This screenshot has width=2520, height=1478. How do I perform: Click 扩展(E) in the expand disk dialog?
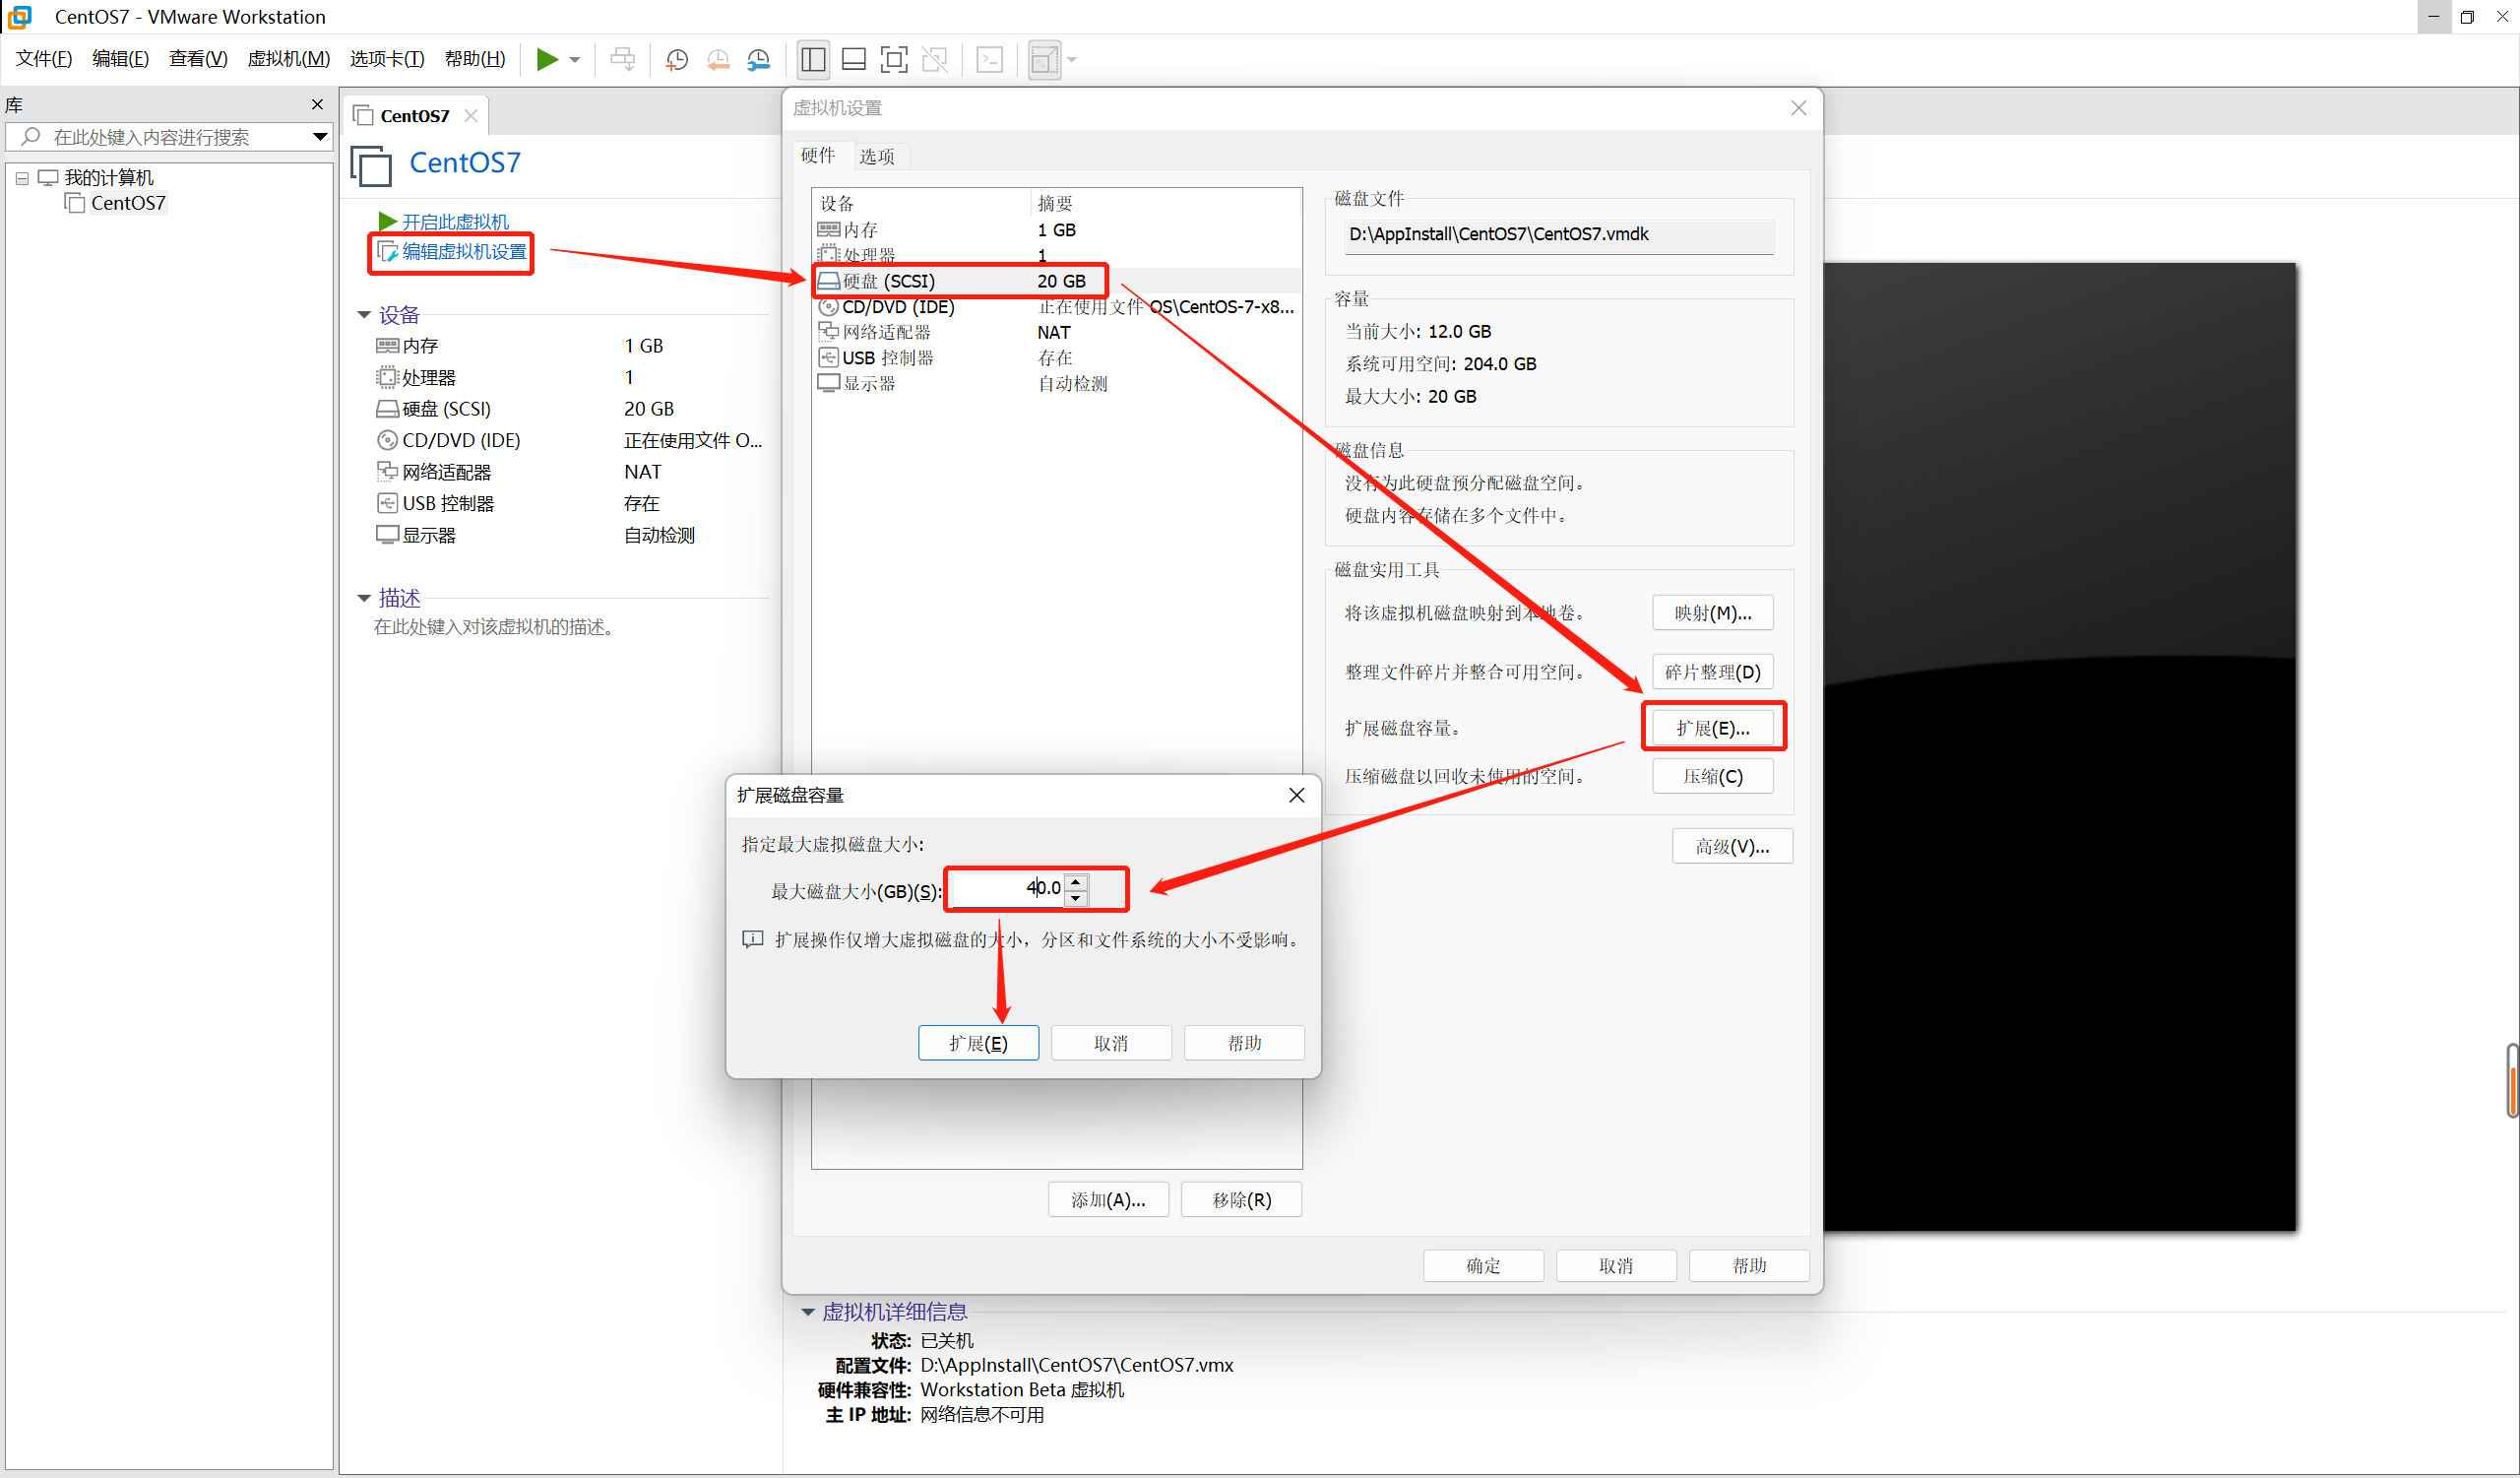[978, 1043]
